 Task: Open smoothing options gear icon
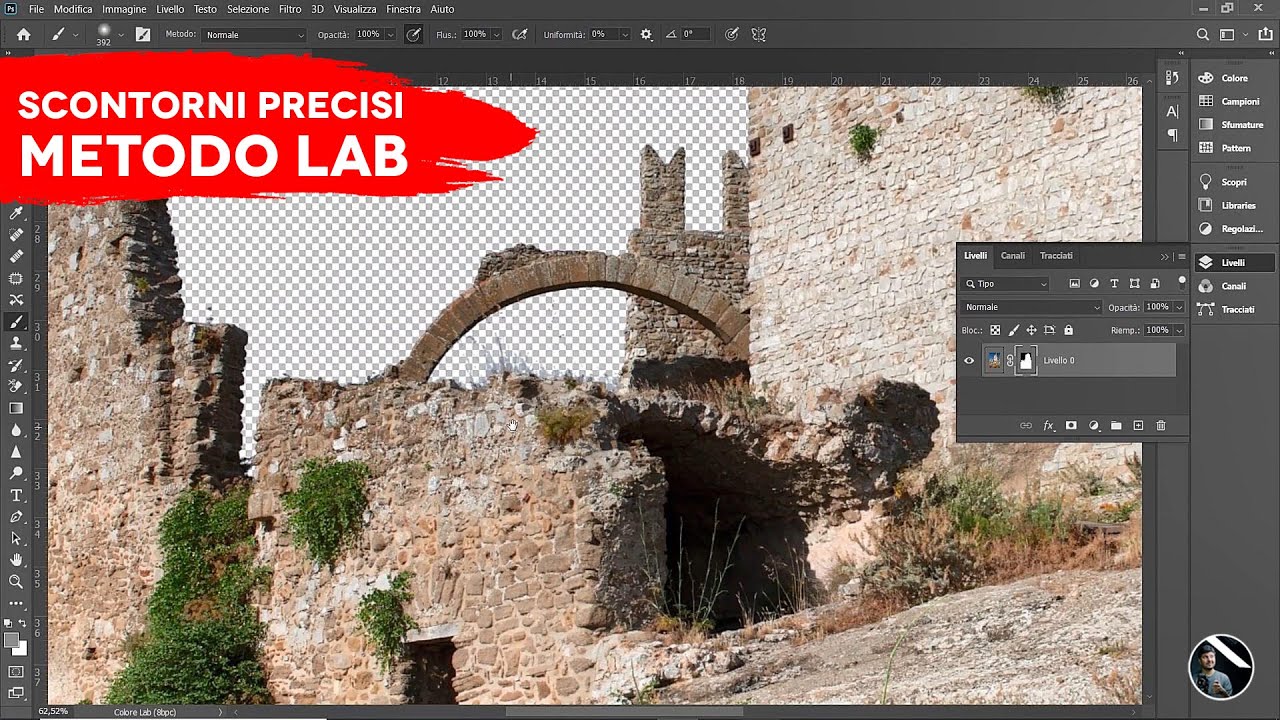pyautogui.click(x=646, y=34)
